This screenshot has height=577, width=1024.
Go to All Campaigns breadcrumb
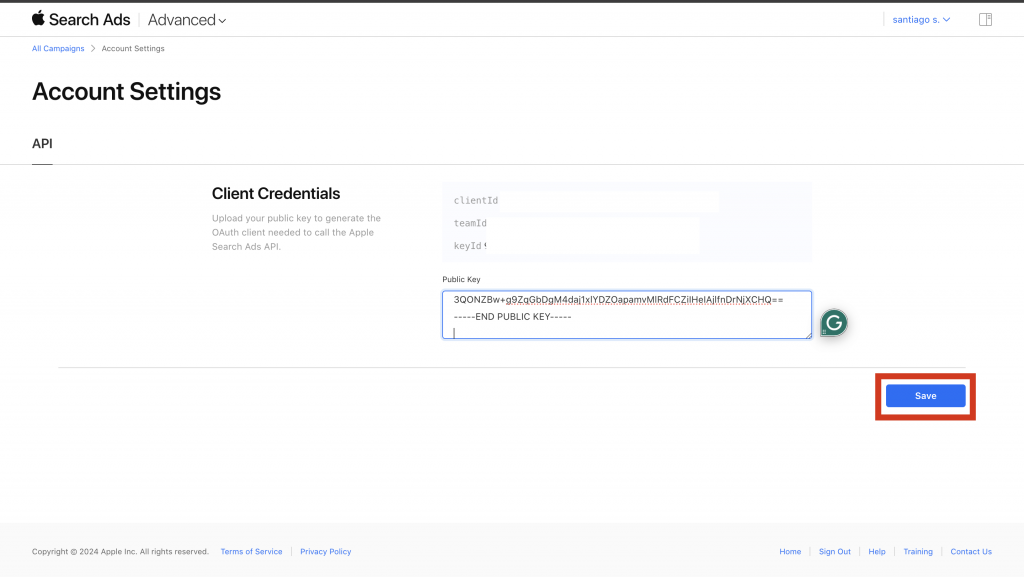click(58, 48)
